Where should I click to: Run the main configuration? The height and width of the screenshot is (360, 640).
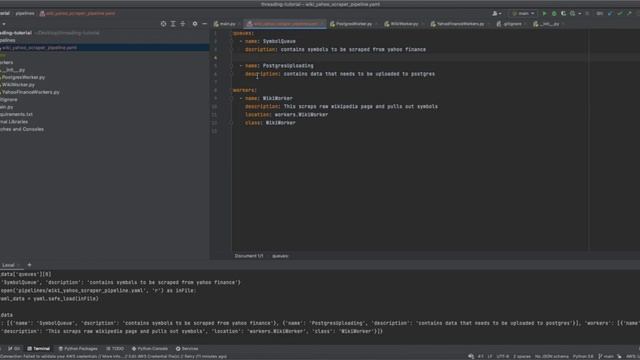tap(544, 13)
